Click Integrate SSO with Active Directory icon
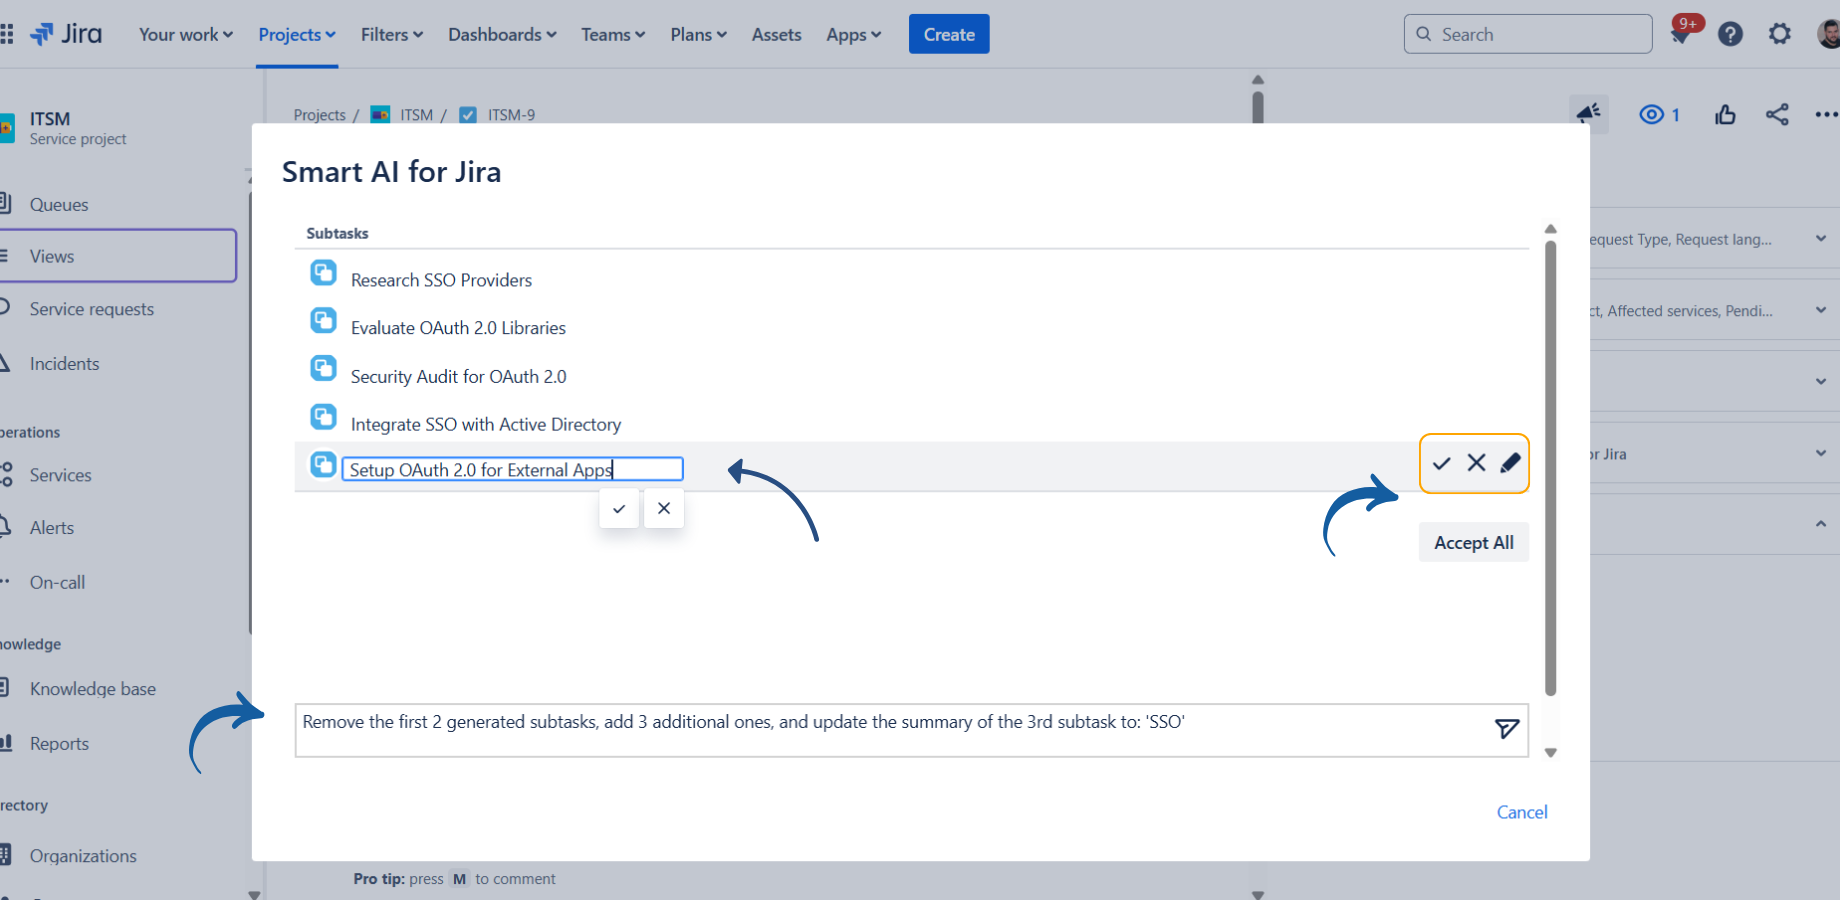 [x=323, y=416]
